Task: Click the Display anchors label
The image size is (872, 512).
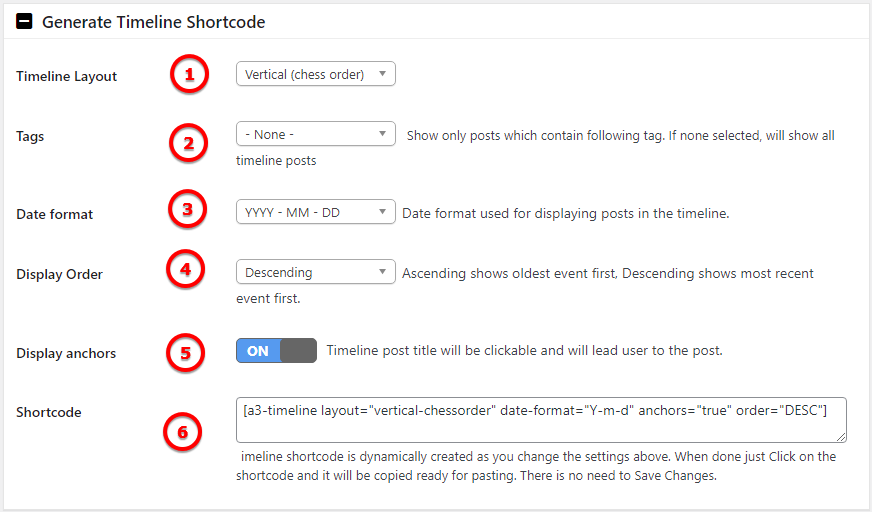Action: point(66,354)
